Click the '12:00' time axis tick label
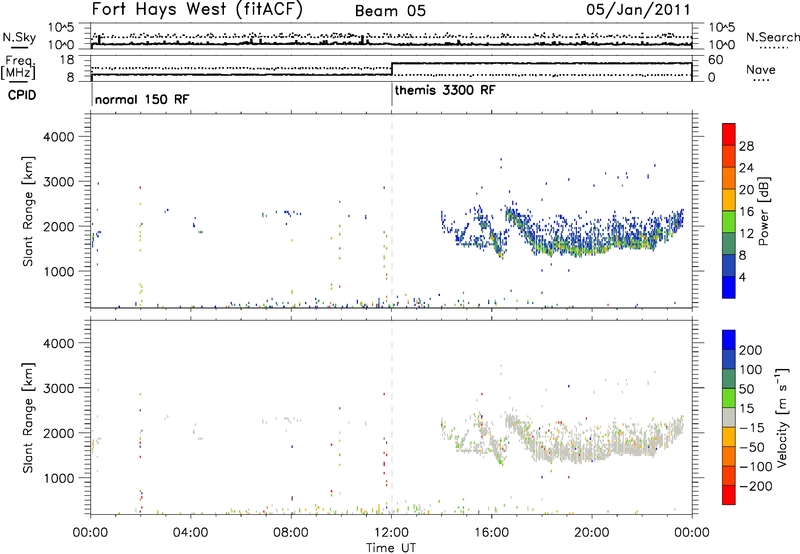 391,533
